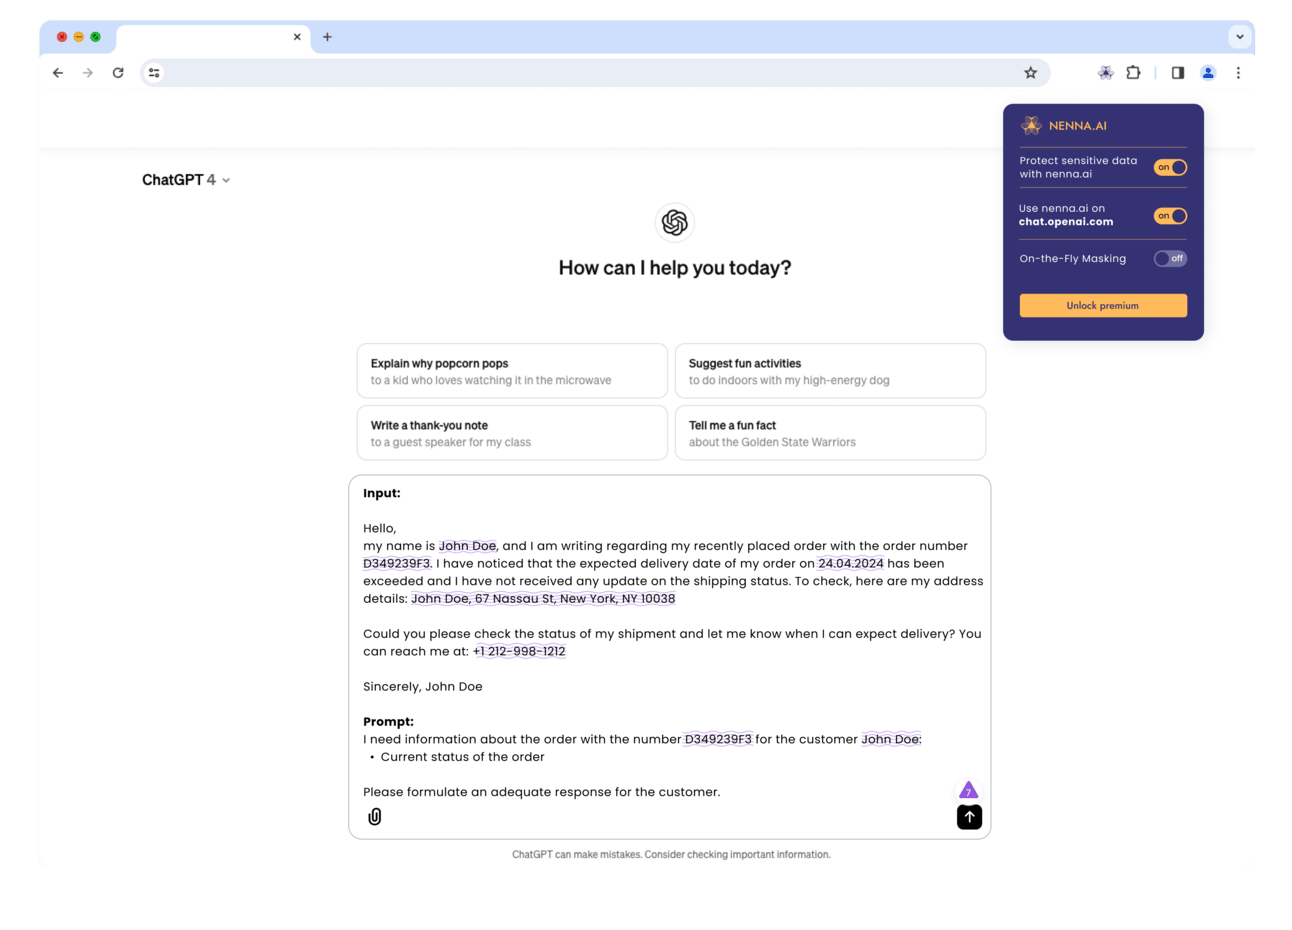
Task: Toggle Use nenna.ai on chat.openai.com switch
Action: [x=1170, y=216]
